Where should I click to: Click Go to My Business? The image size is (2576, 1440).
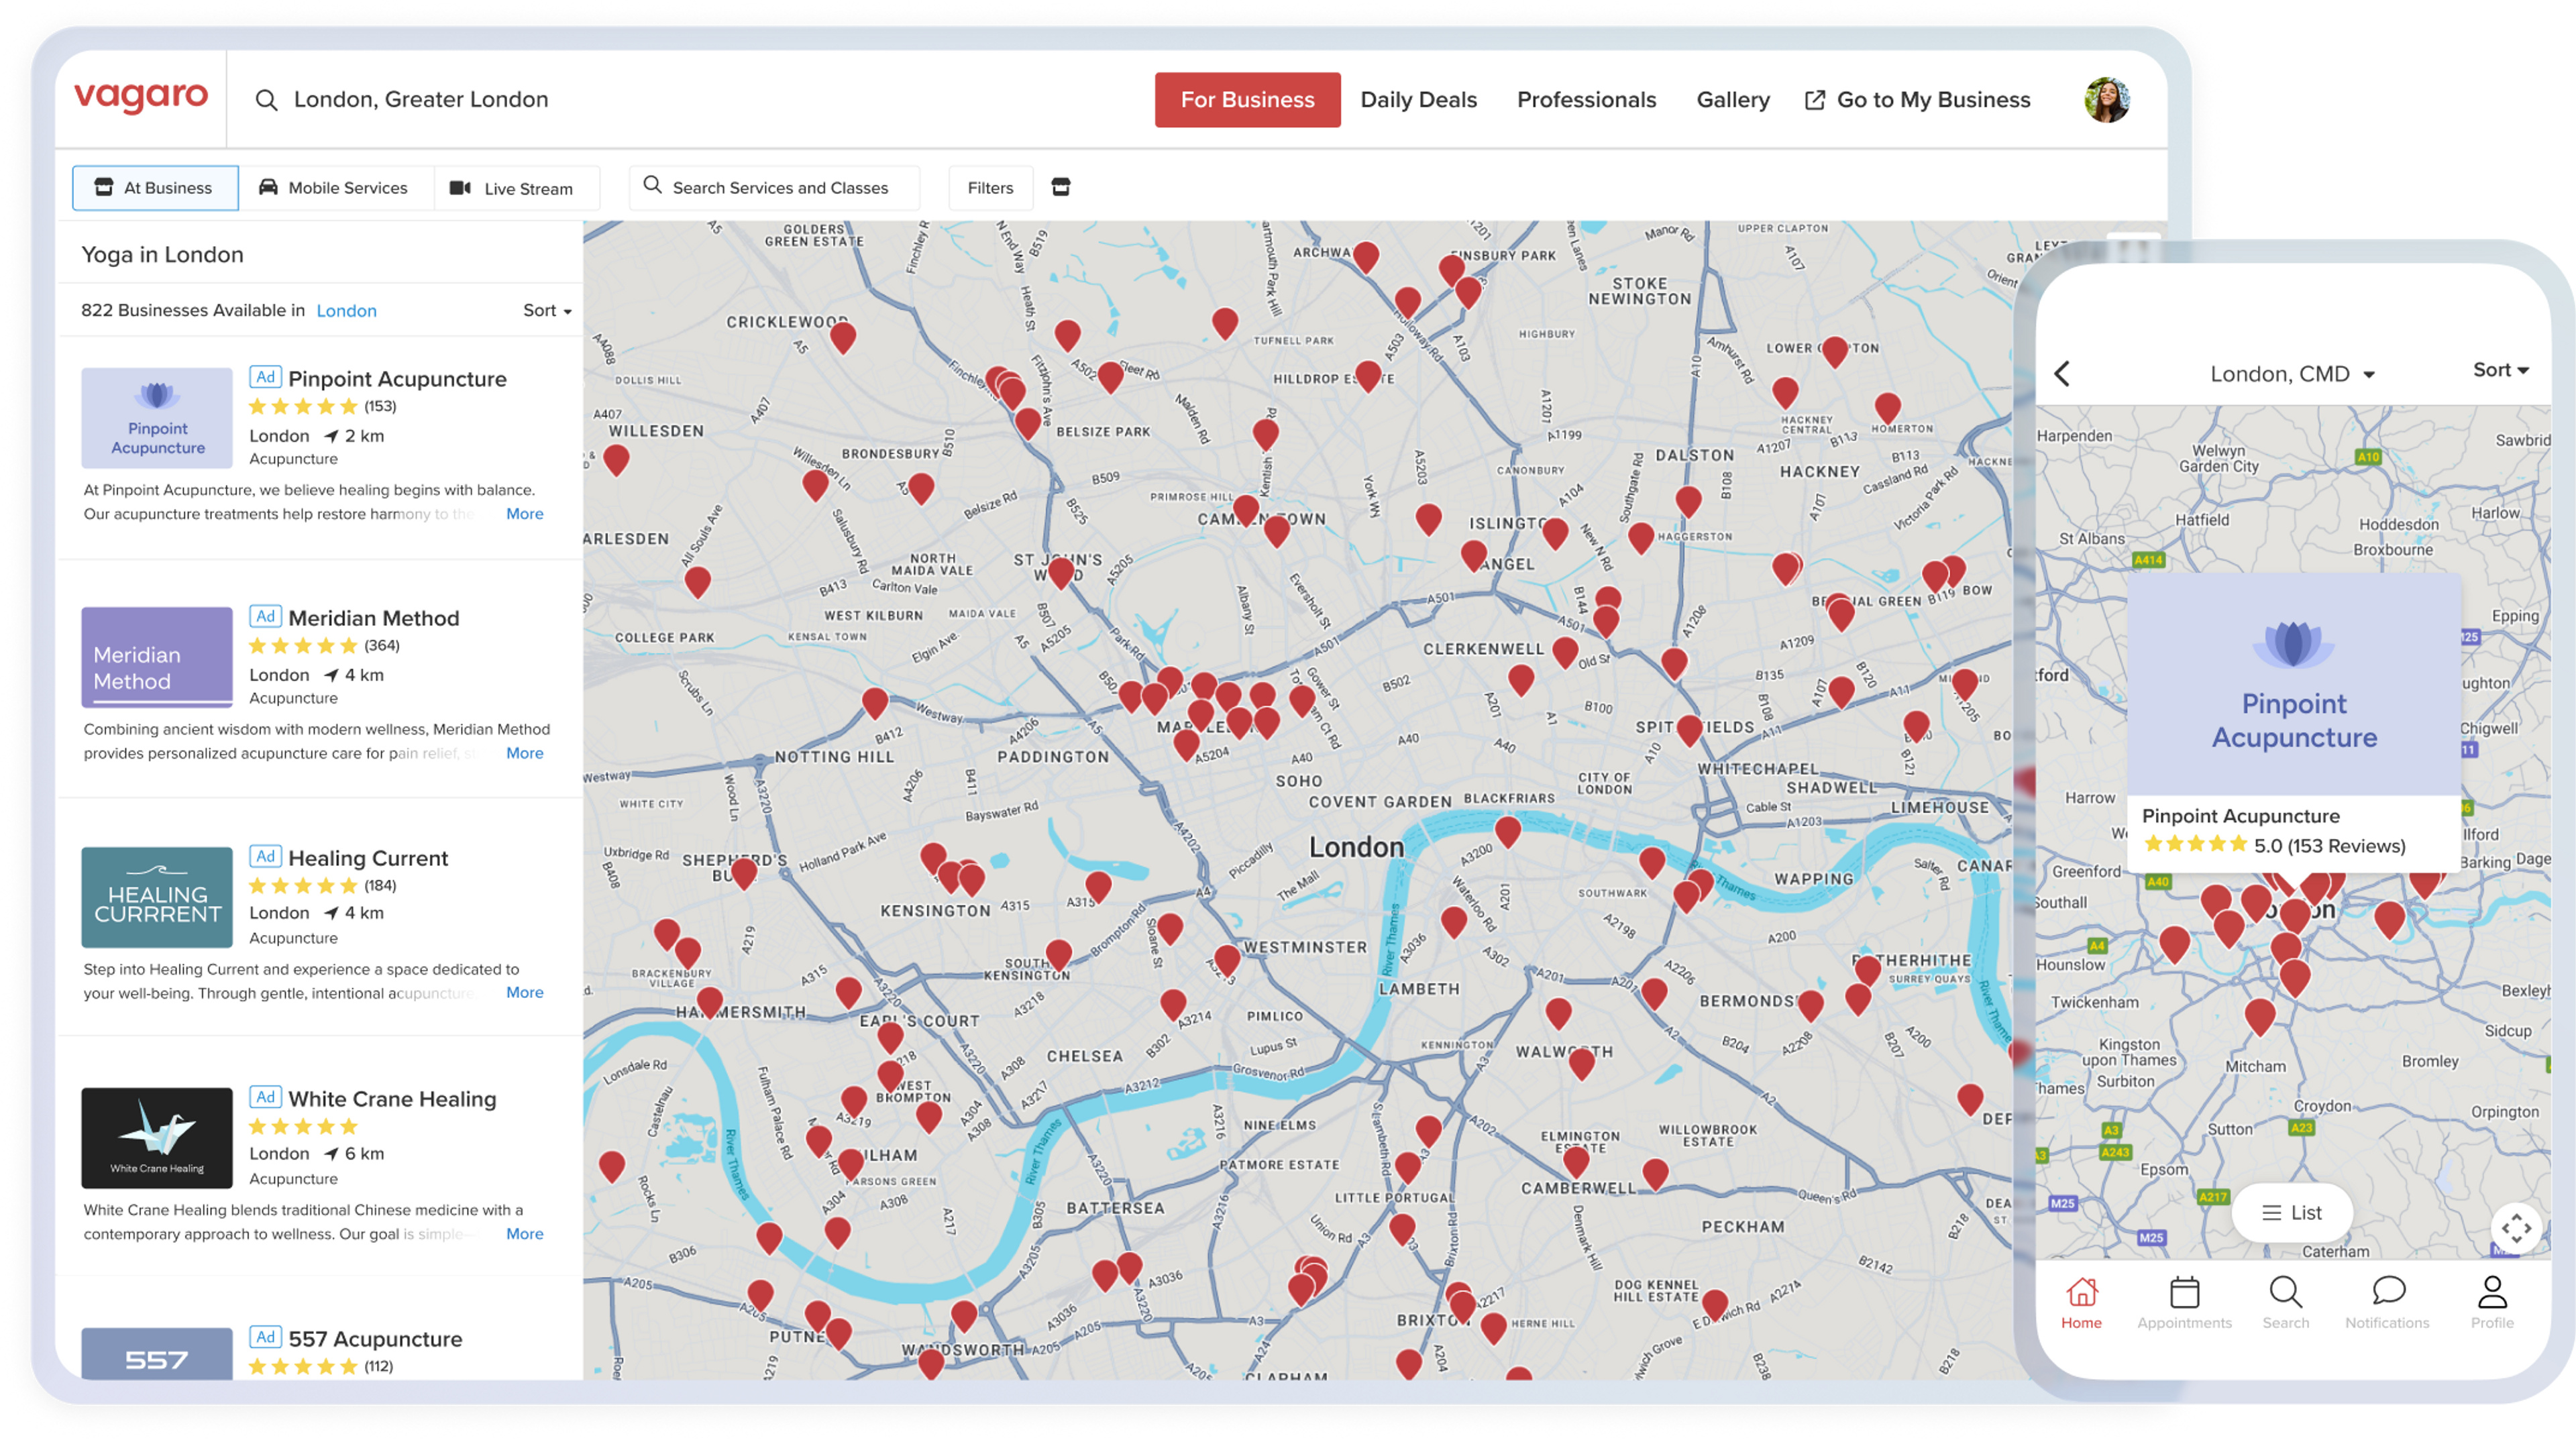1917,100
